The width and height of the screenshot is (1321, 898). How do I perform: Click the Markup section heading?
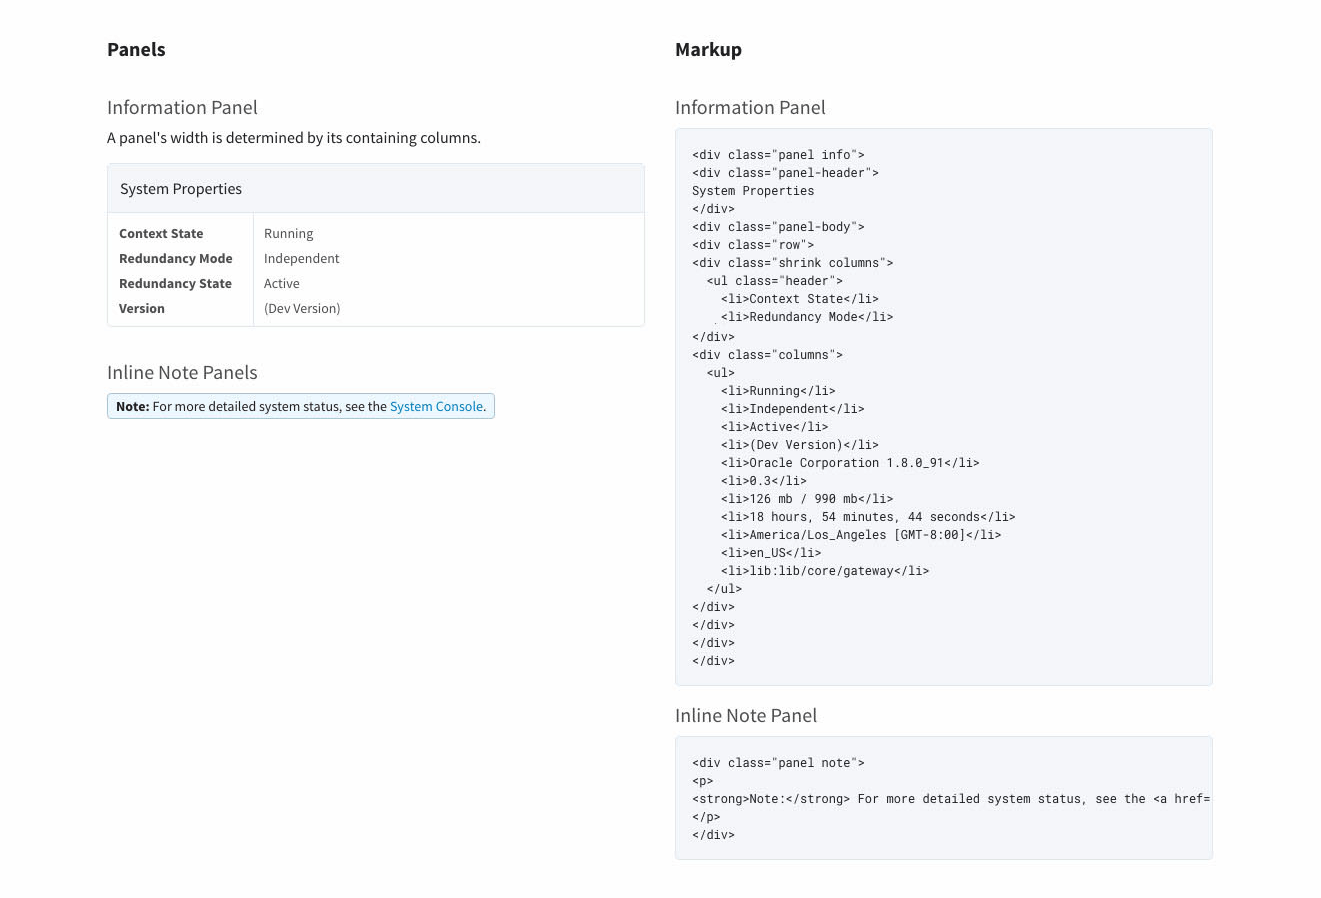tap(708, 50)
